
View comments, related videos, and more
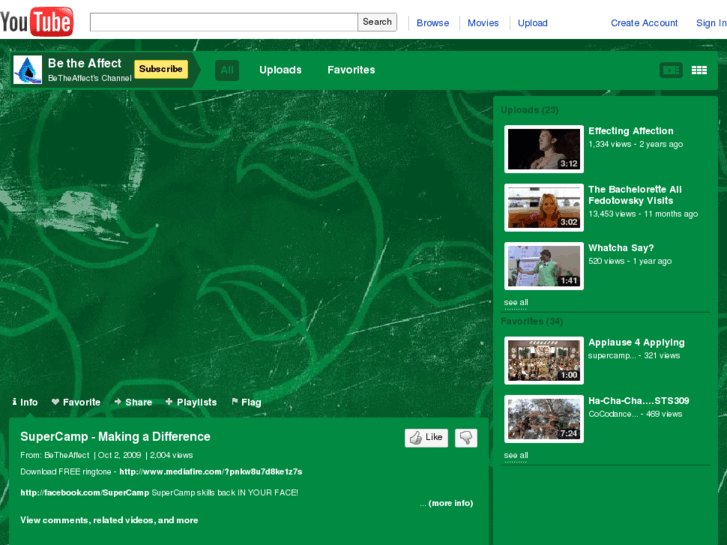(109, 520)
